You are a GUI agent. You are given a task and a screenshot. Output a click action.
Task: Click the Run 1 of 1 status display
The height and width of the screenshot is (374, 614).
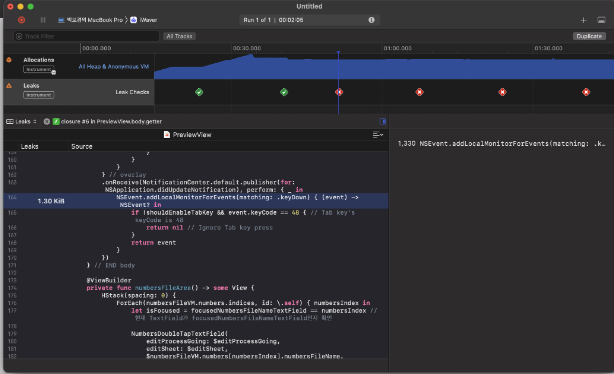309,20
